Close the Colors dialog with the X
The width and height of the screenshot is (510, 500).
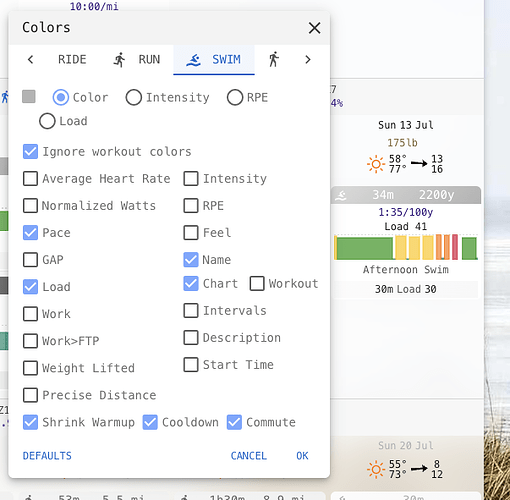pyautogui.click(x=314, y=28)
